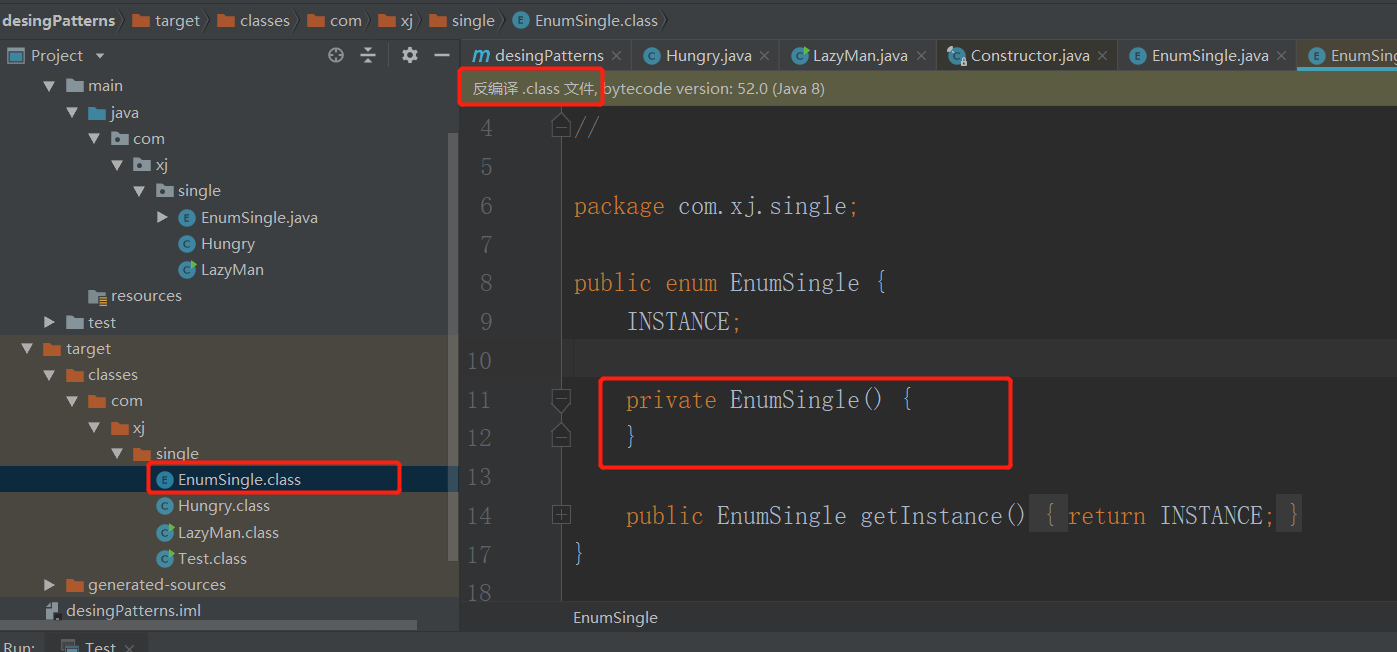Unfold the getInstance() method at line 14

[x=561, y=515]
